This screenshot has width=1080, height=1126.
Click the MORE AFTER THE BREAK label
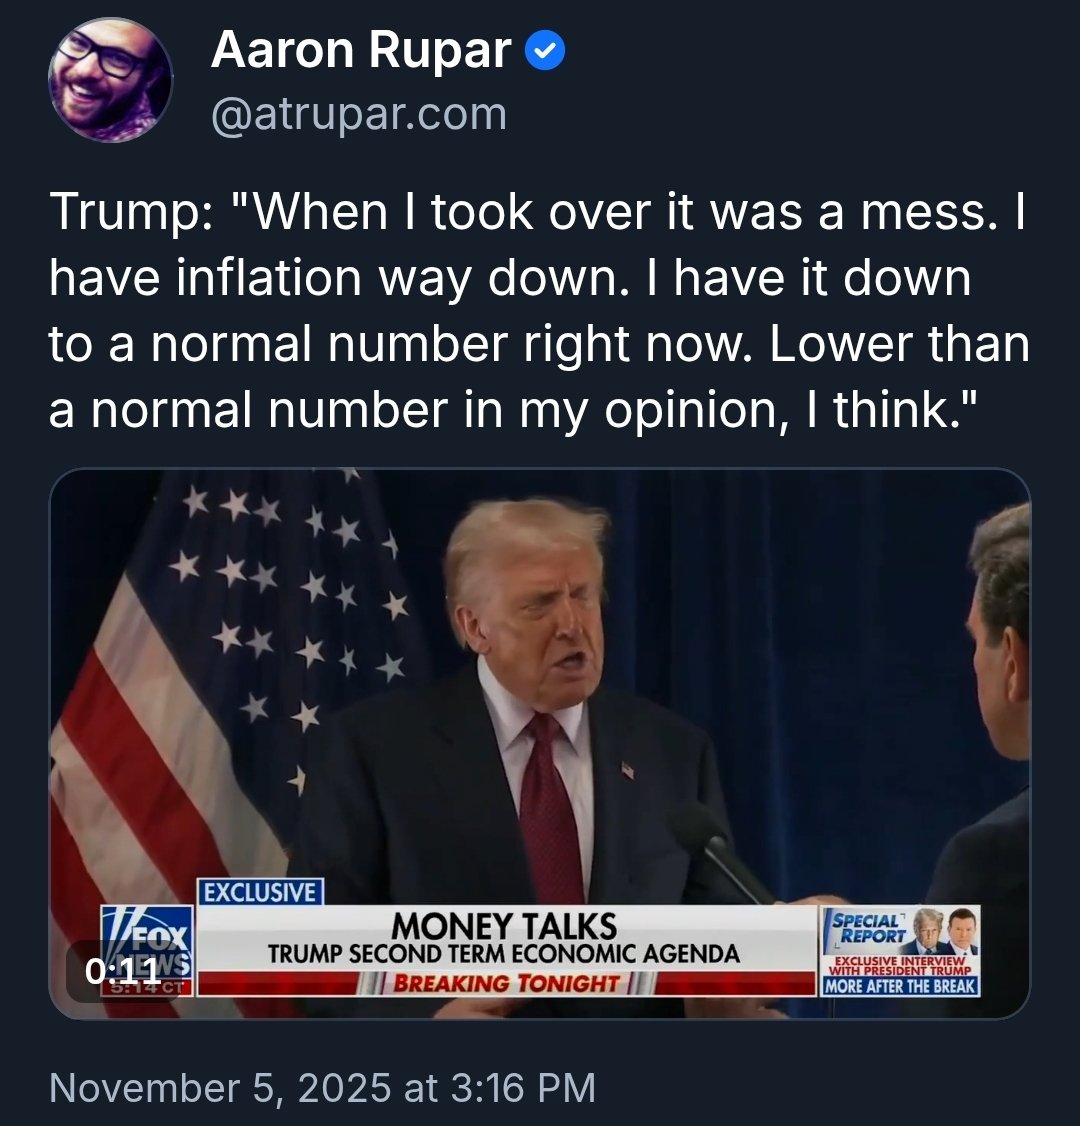coord(900,985)
